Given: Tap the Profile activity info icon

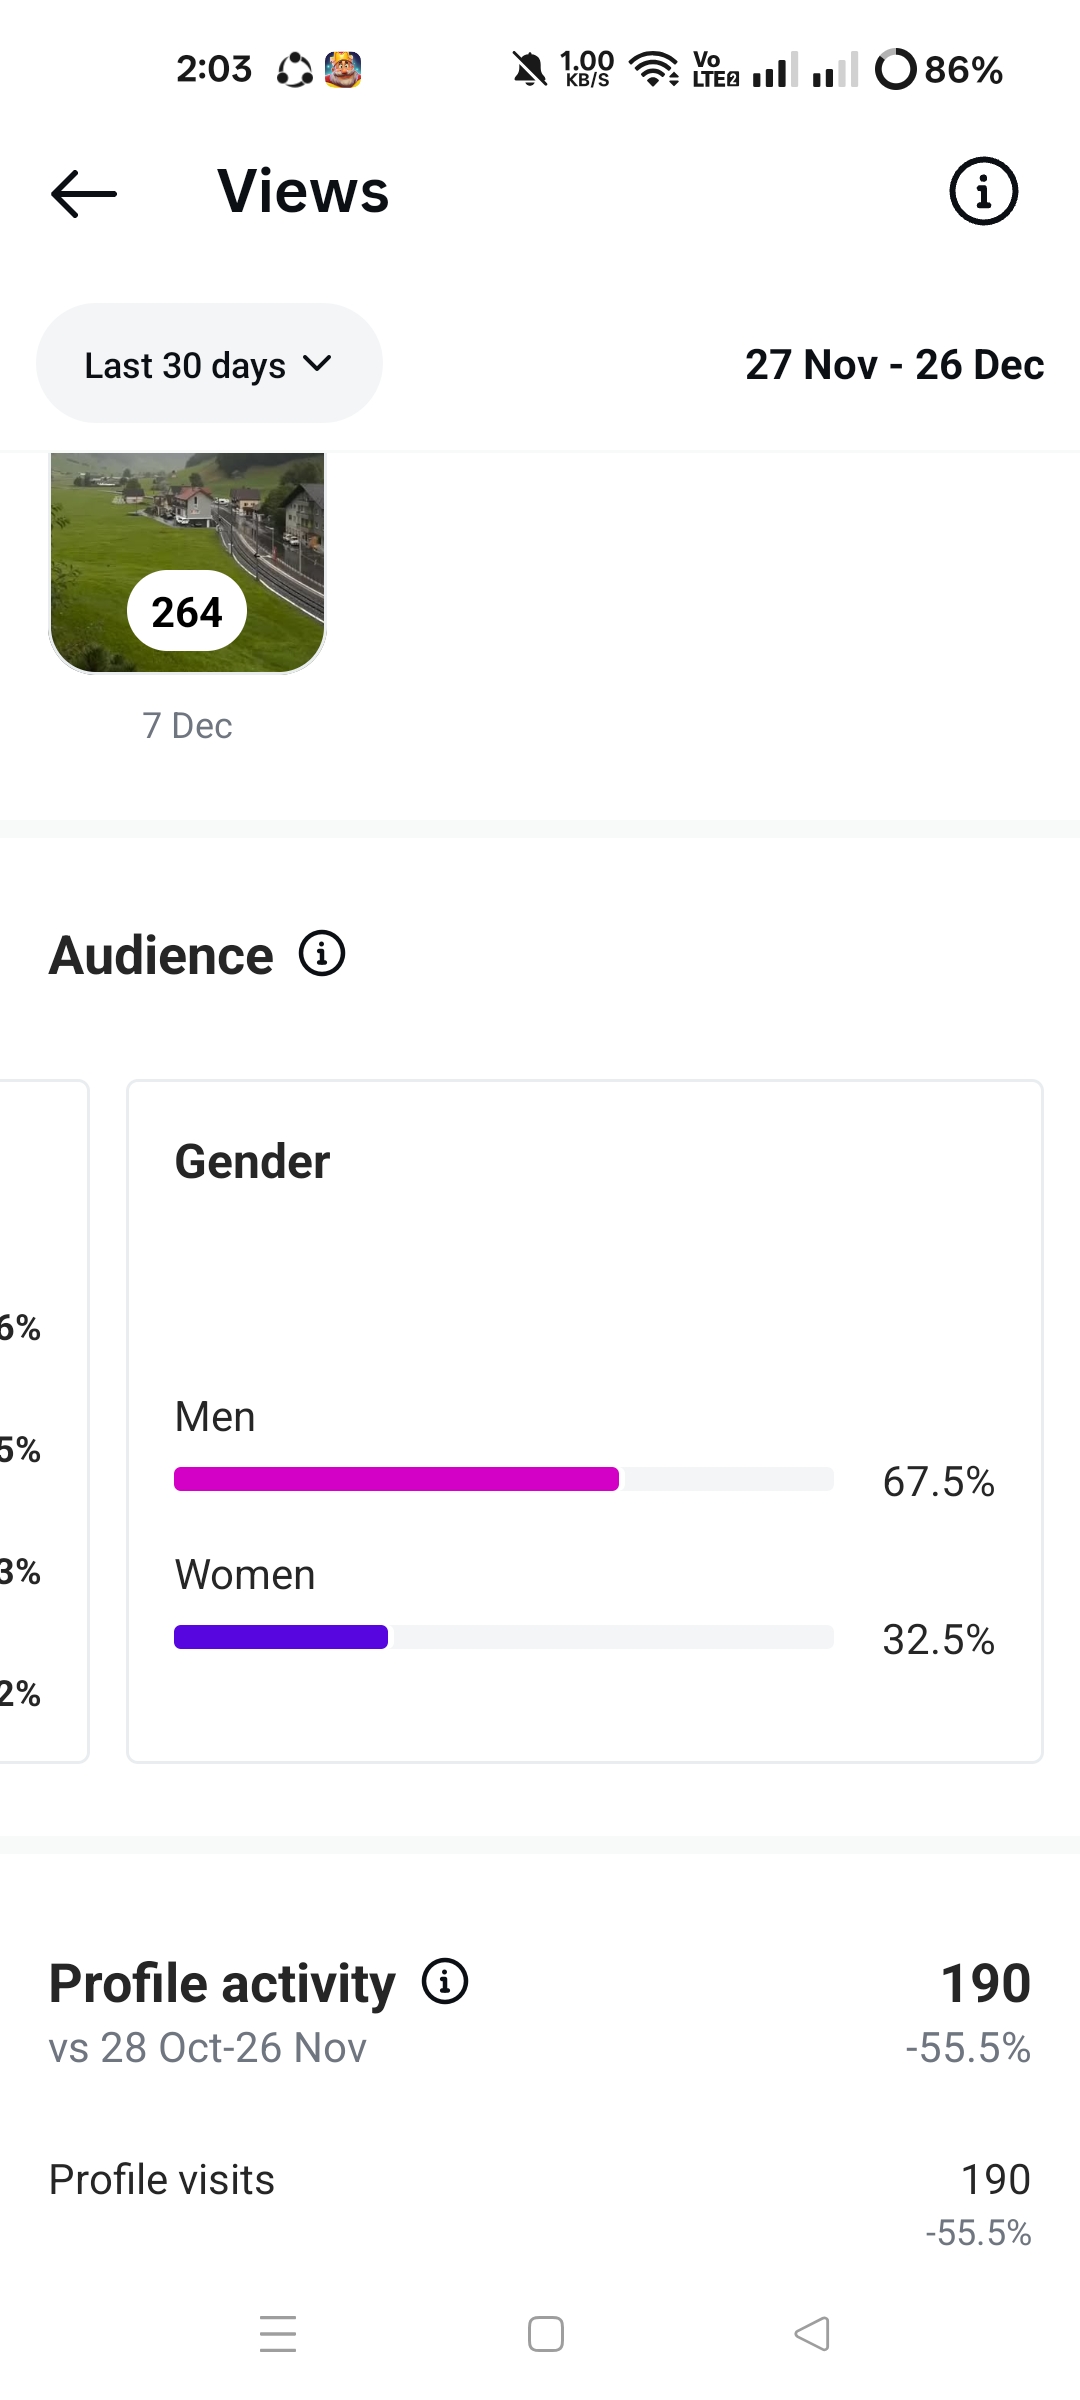Looking at the screenshot, I should point(445,1981).
